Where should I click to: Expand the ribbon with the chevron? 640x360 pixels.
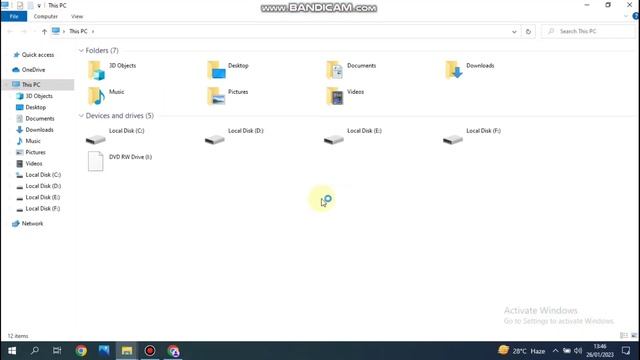tap(626, 16)
